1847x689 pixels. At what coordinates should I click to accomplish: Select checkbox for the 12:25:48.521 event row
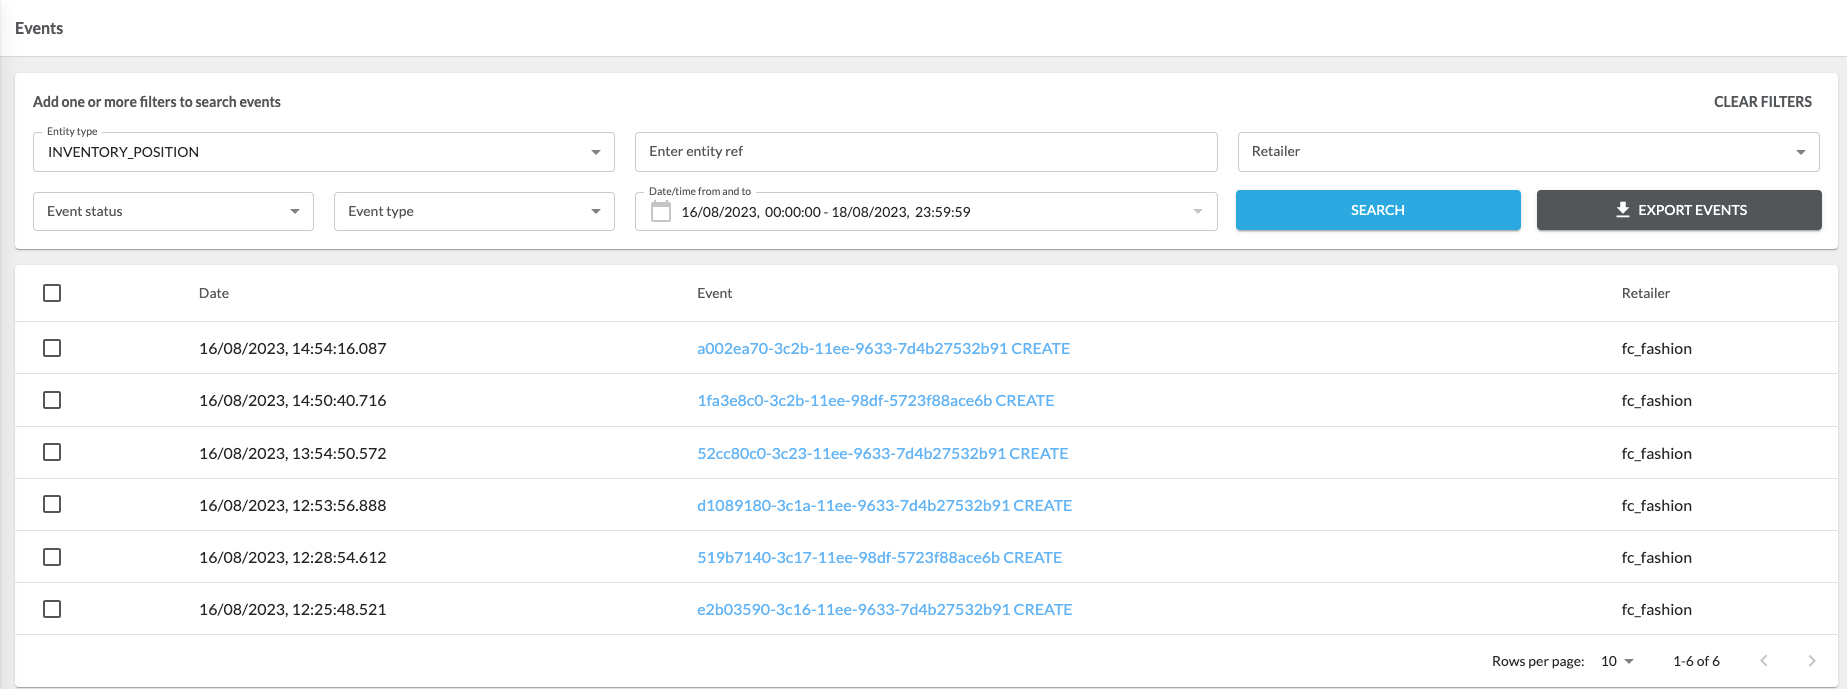tap(52, 609)
